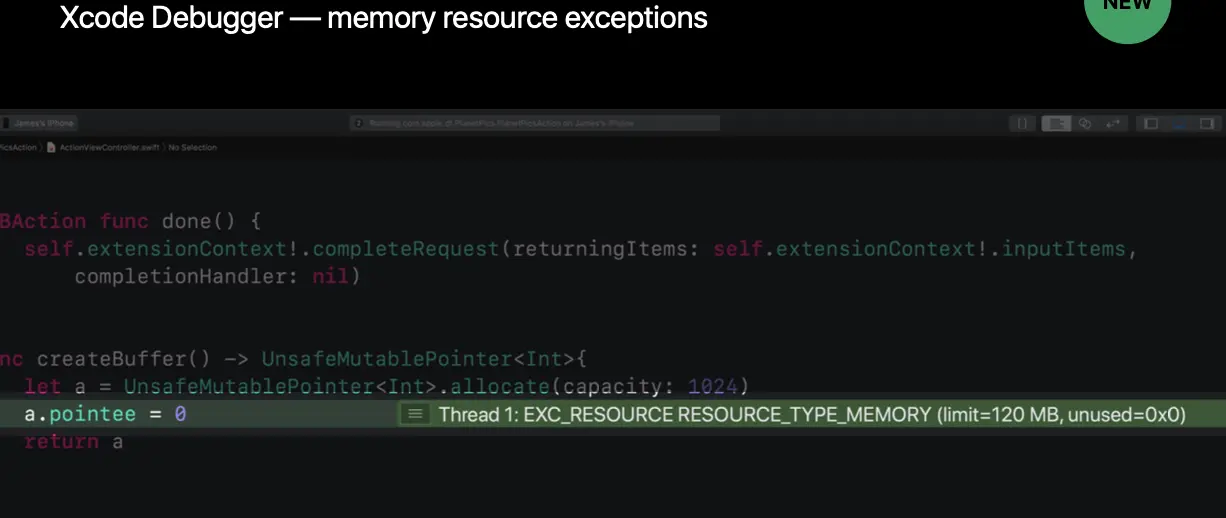Click the EXC_RESOURCE RESOURCE_TYPE_MEMORY error message
The image size is (1226, 518).
click(812, 414)
